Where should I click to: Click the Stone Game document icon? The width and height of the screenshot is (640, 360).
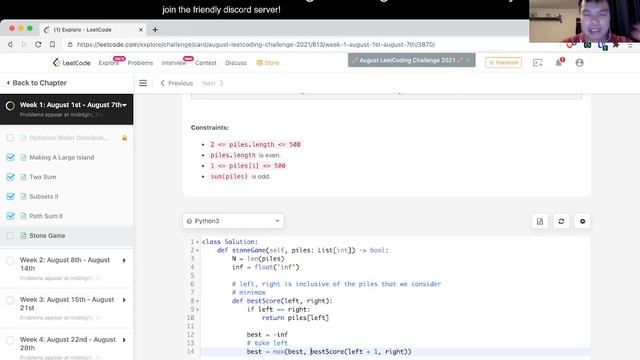tap(23, 236)
